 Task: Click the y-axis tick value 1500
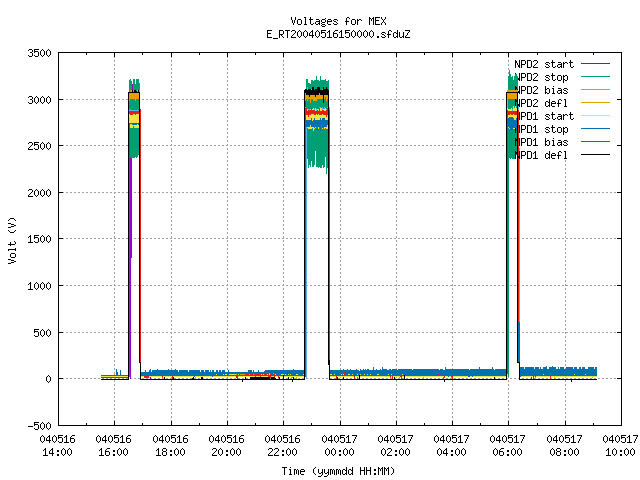click(40, 239)
